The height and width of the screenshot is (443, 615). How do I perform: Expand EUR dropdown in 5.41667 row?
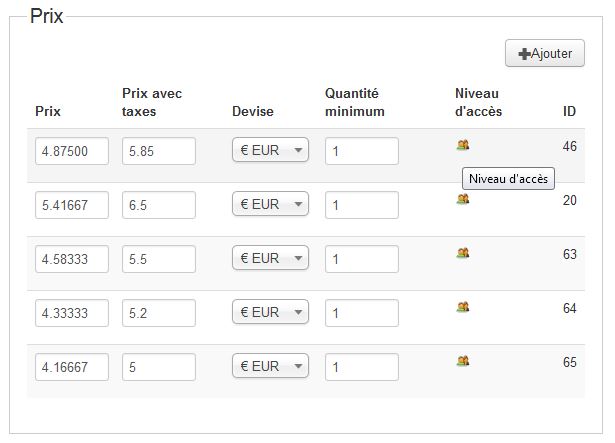click(x=270, y=205)
